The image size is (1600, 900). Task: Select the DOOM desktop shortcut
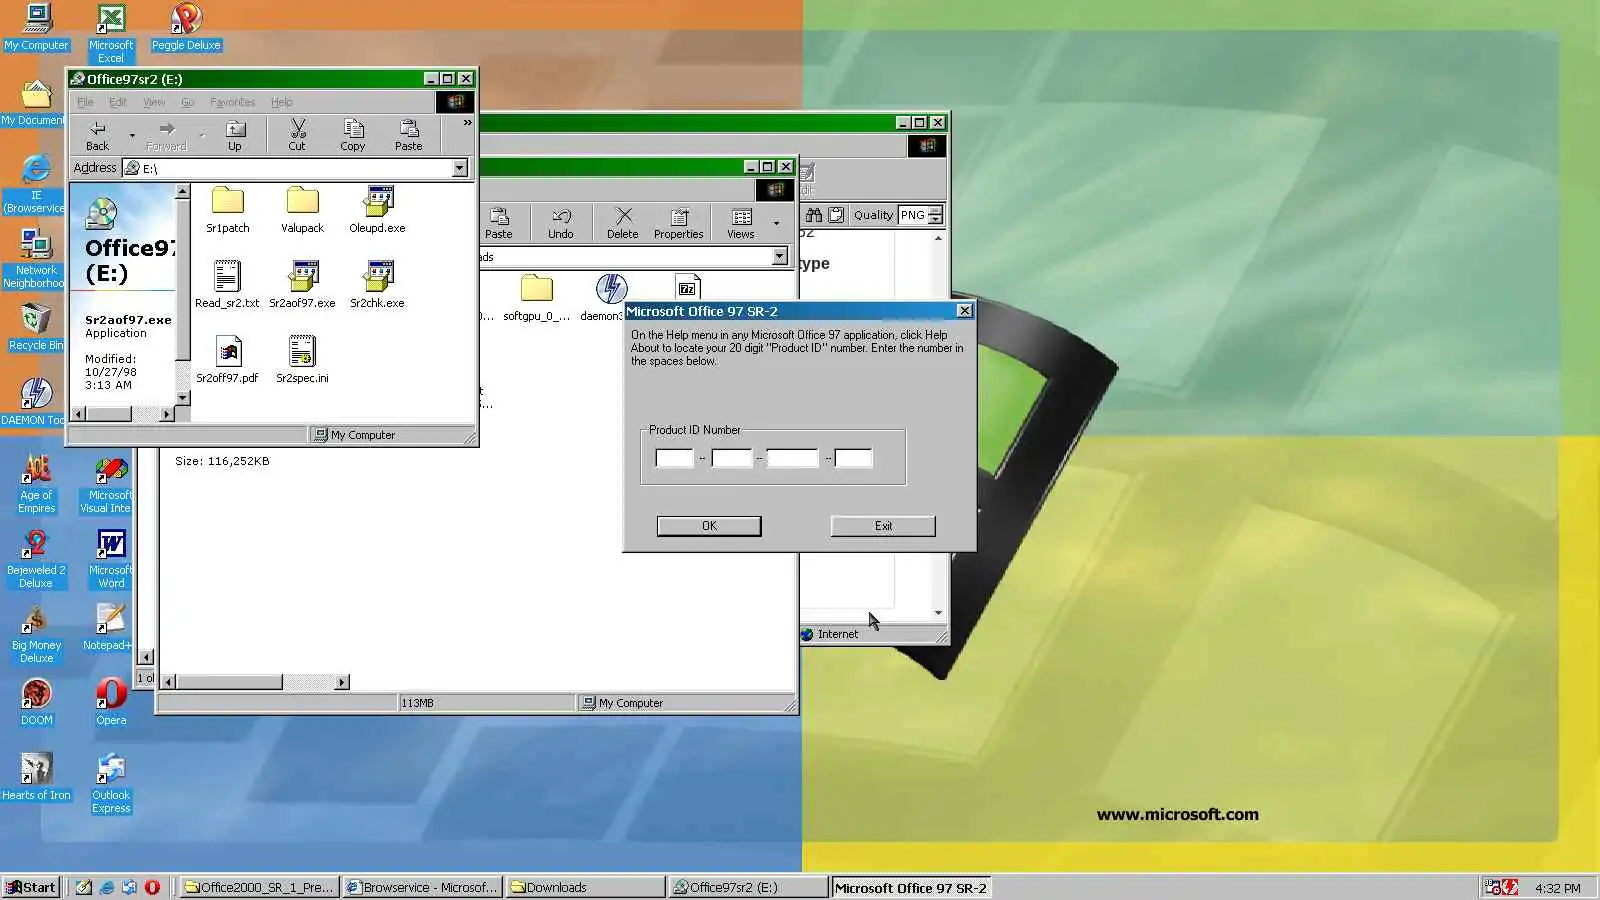(x=36, y=702)
